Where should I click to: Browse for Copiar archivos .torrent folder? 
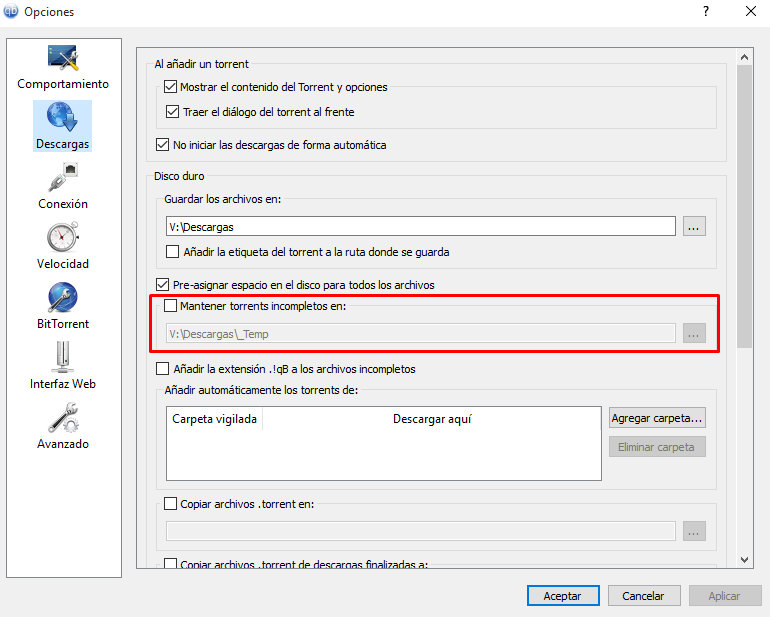694,531
